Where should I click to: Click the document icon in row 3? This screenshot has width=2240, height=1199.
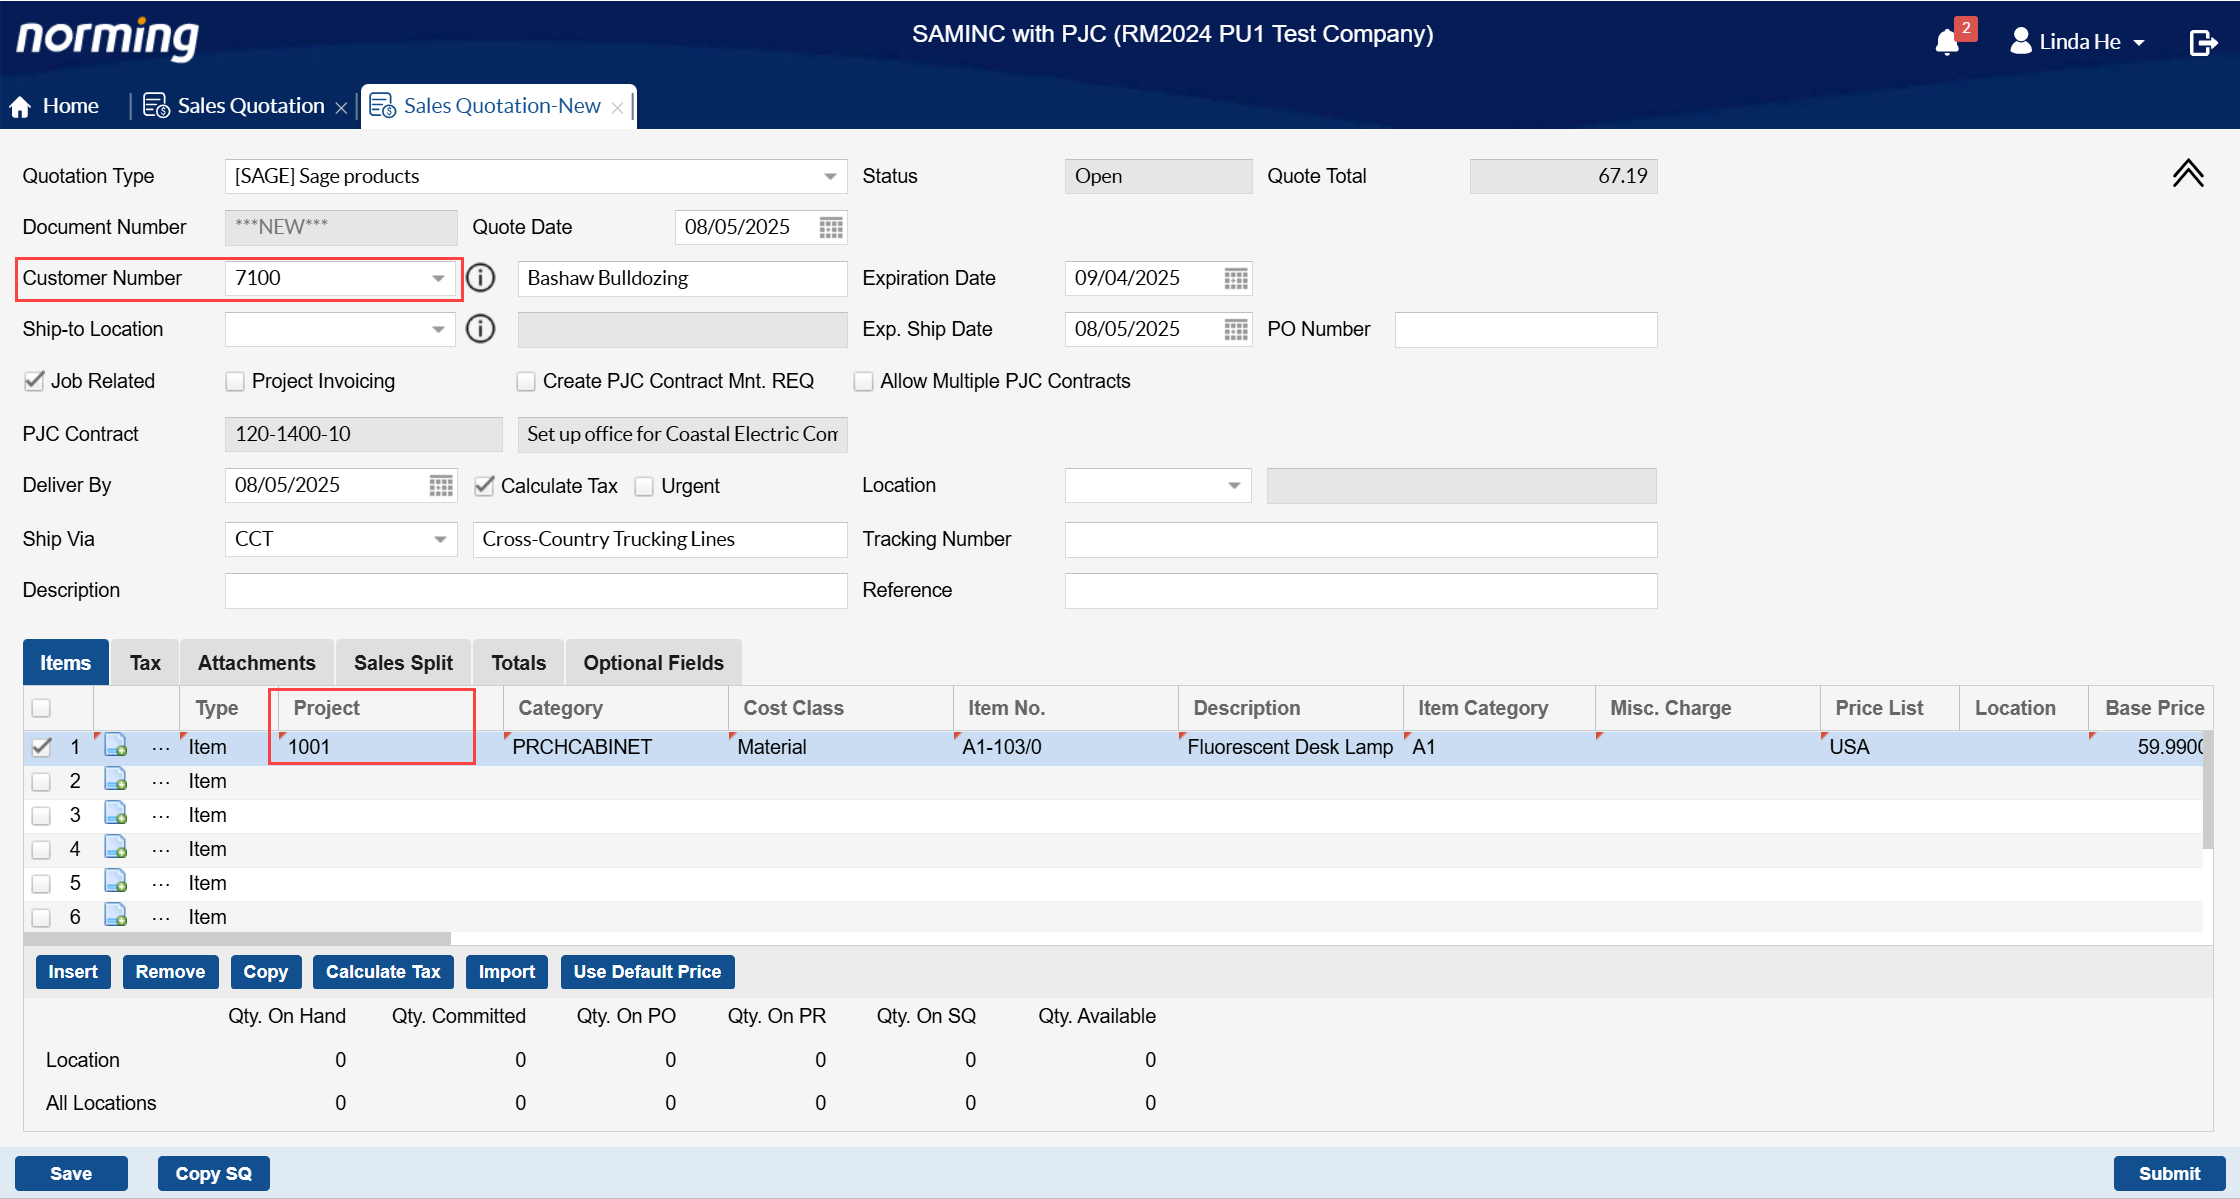[116, 814]
